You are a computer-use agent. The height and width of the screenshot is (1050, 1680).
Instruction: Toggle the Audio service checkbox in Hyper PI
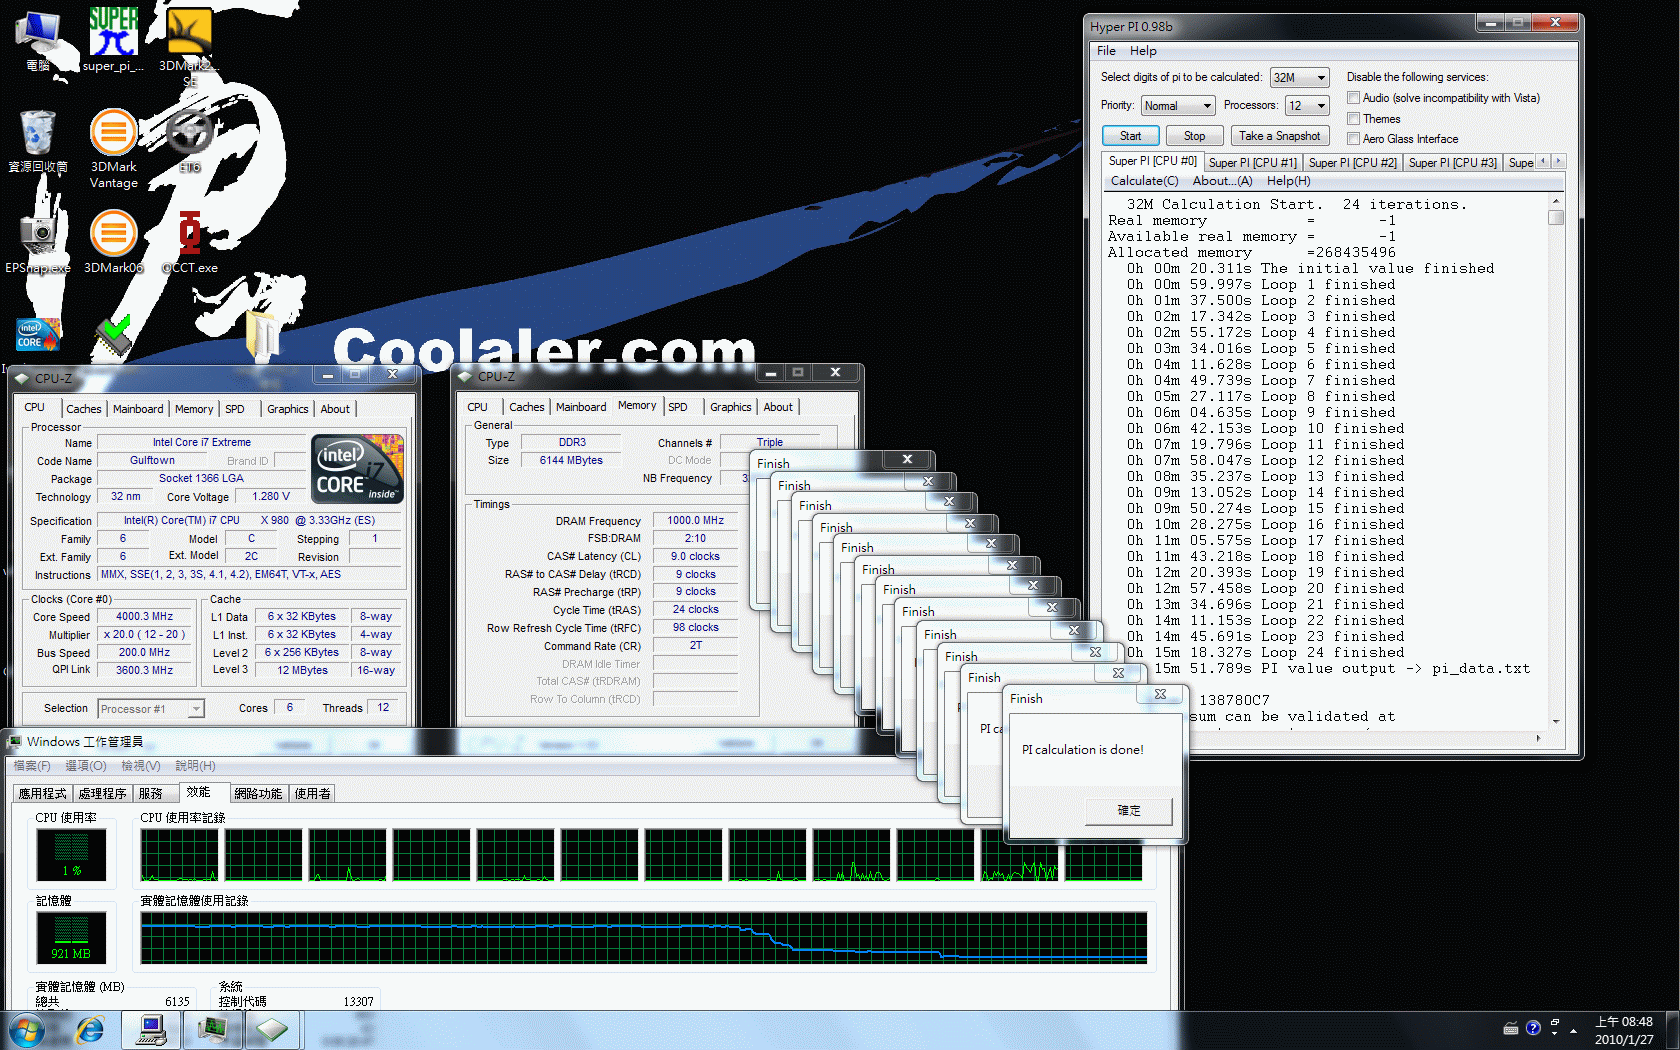tap(1353, 98)
